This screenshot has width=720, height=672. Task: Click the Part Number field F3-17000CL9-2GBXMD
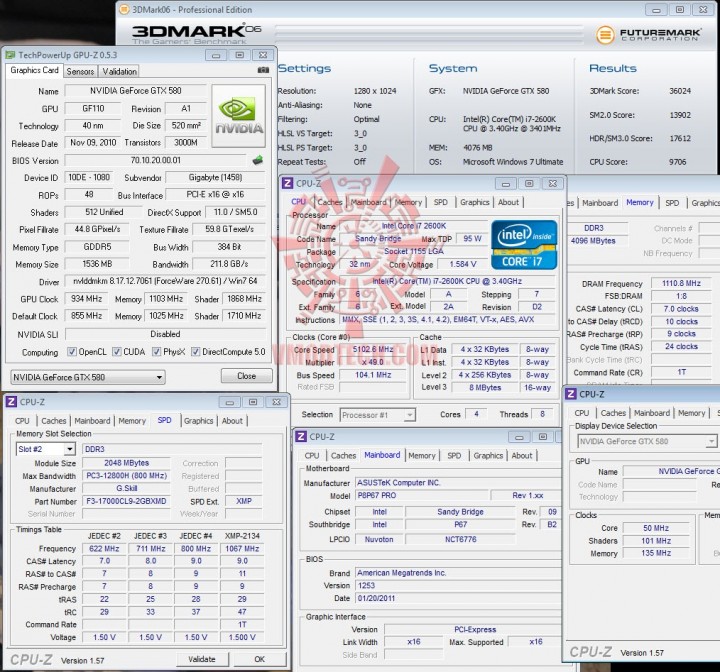(126, 502)
